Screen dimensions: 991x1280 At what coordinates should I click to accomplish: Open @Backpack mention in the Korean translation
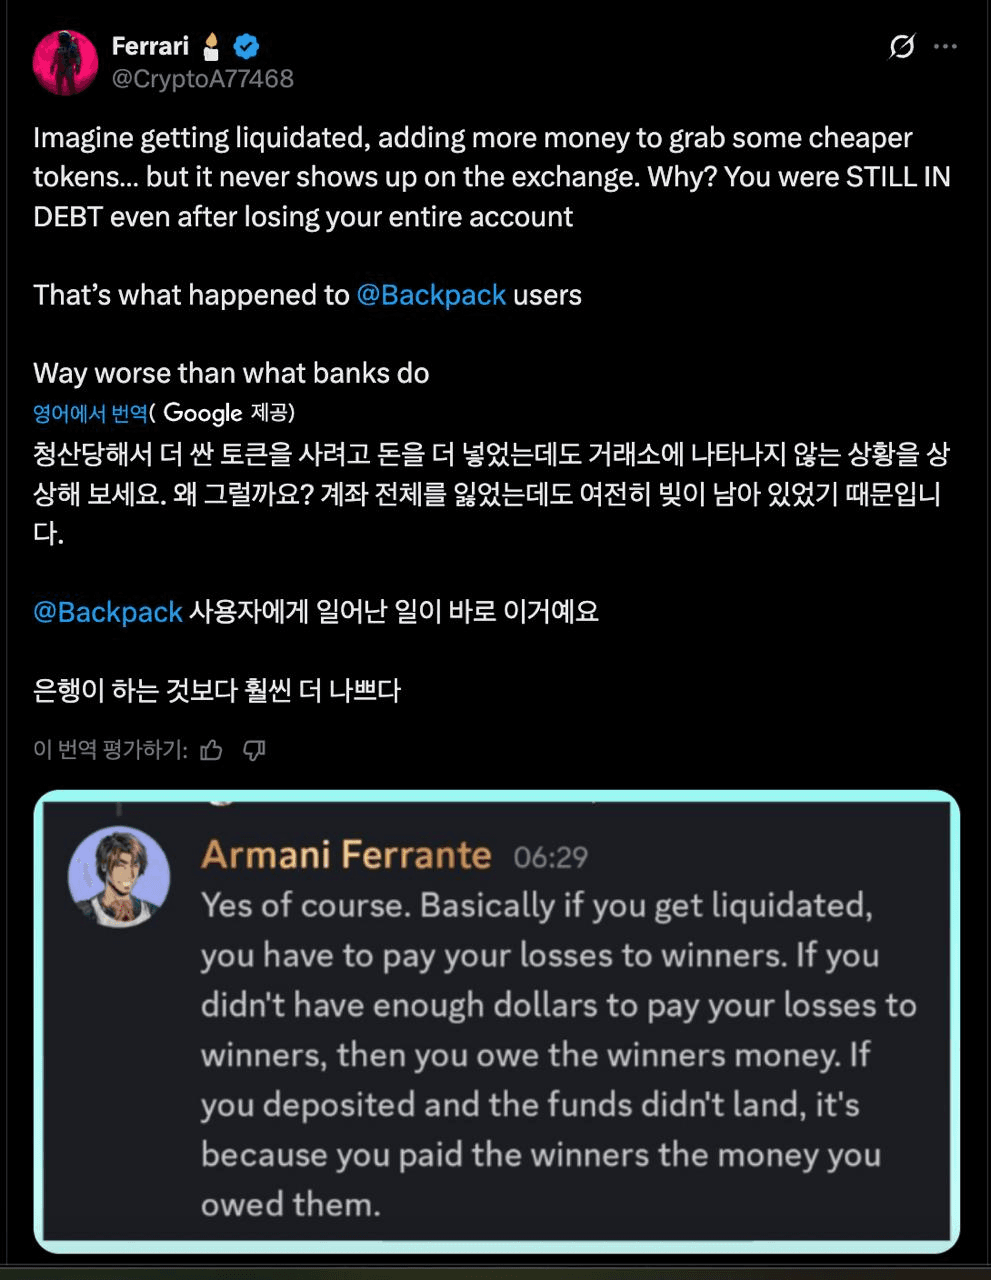(108, 612)
